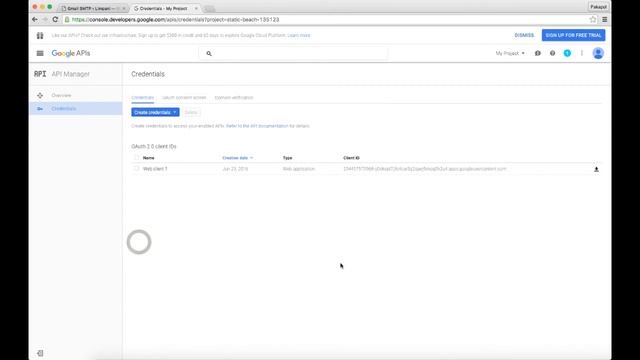This screenshot has width=640, height=360.
Task: Open the account avatar icon
Action: tap(598, 53)
